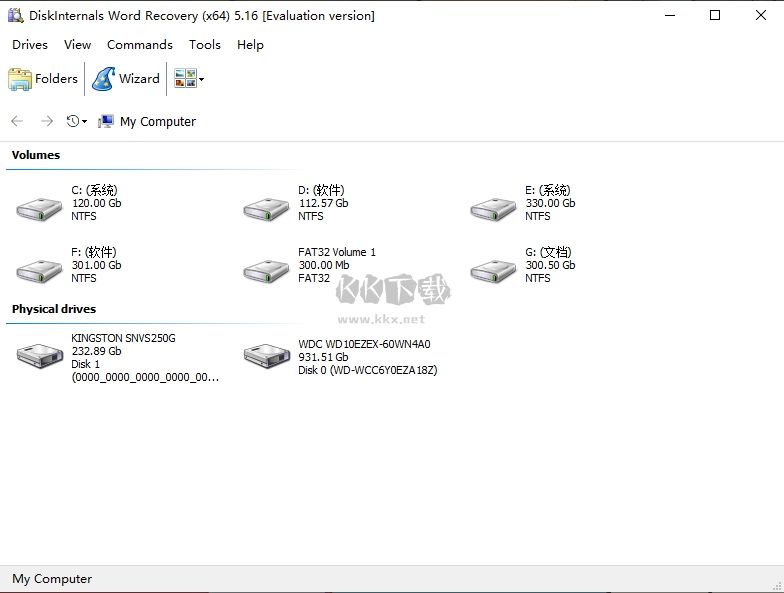Open the Drives menu
The height and width of the screenshot is (593, 784).
click(30, 44)
